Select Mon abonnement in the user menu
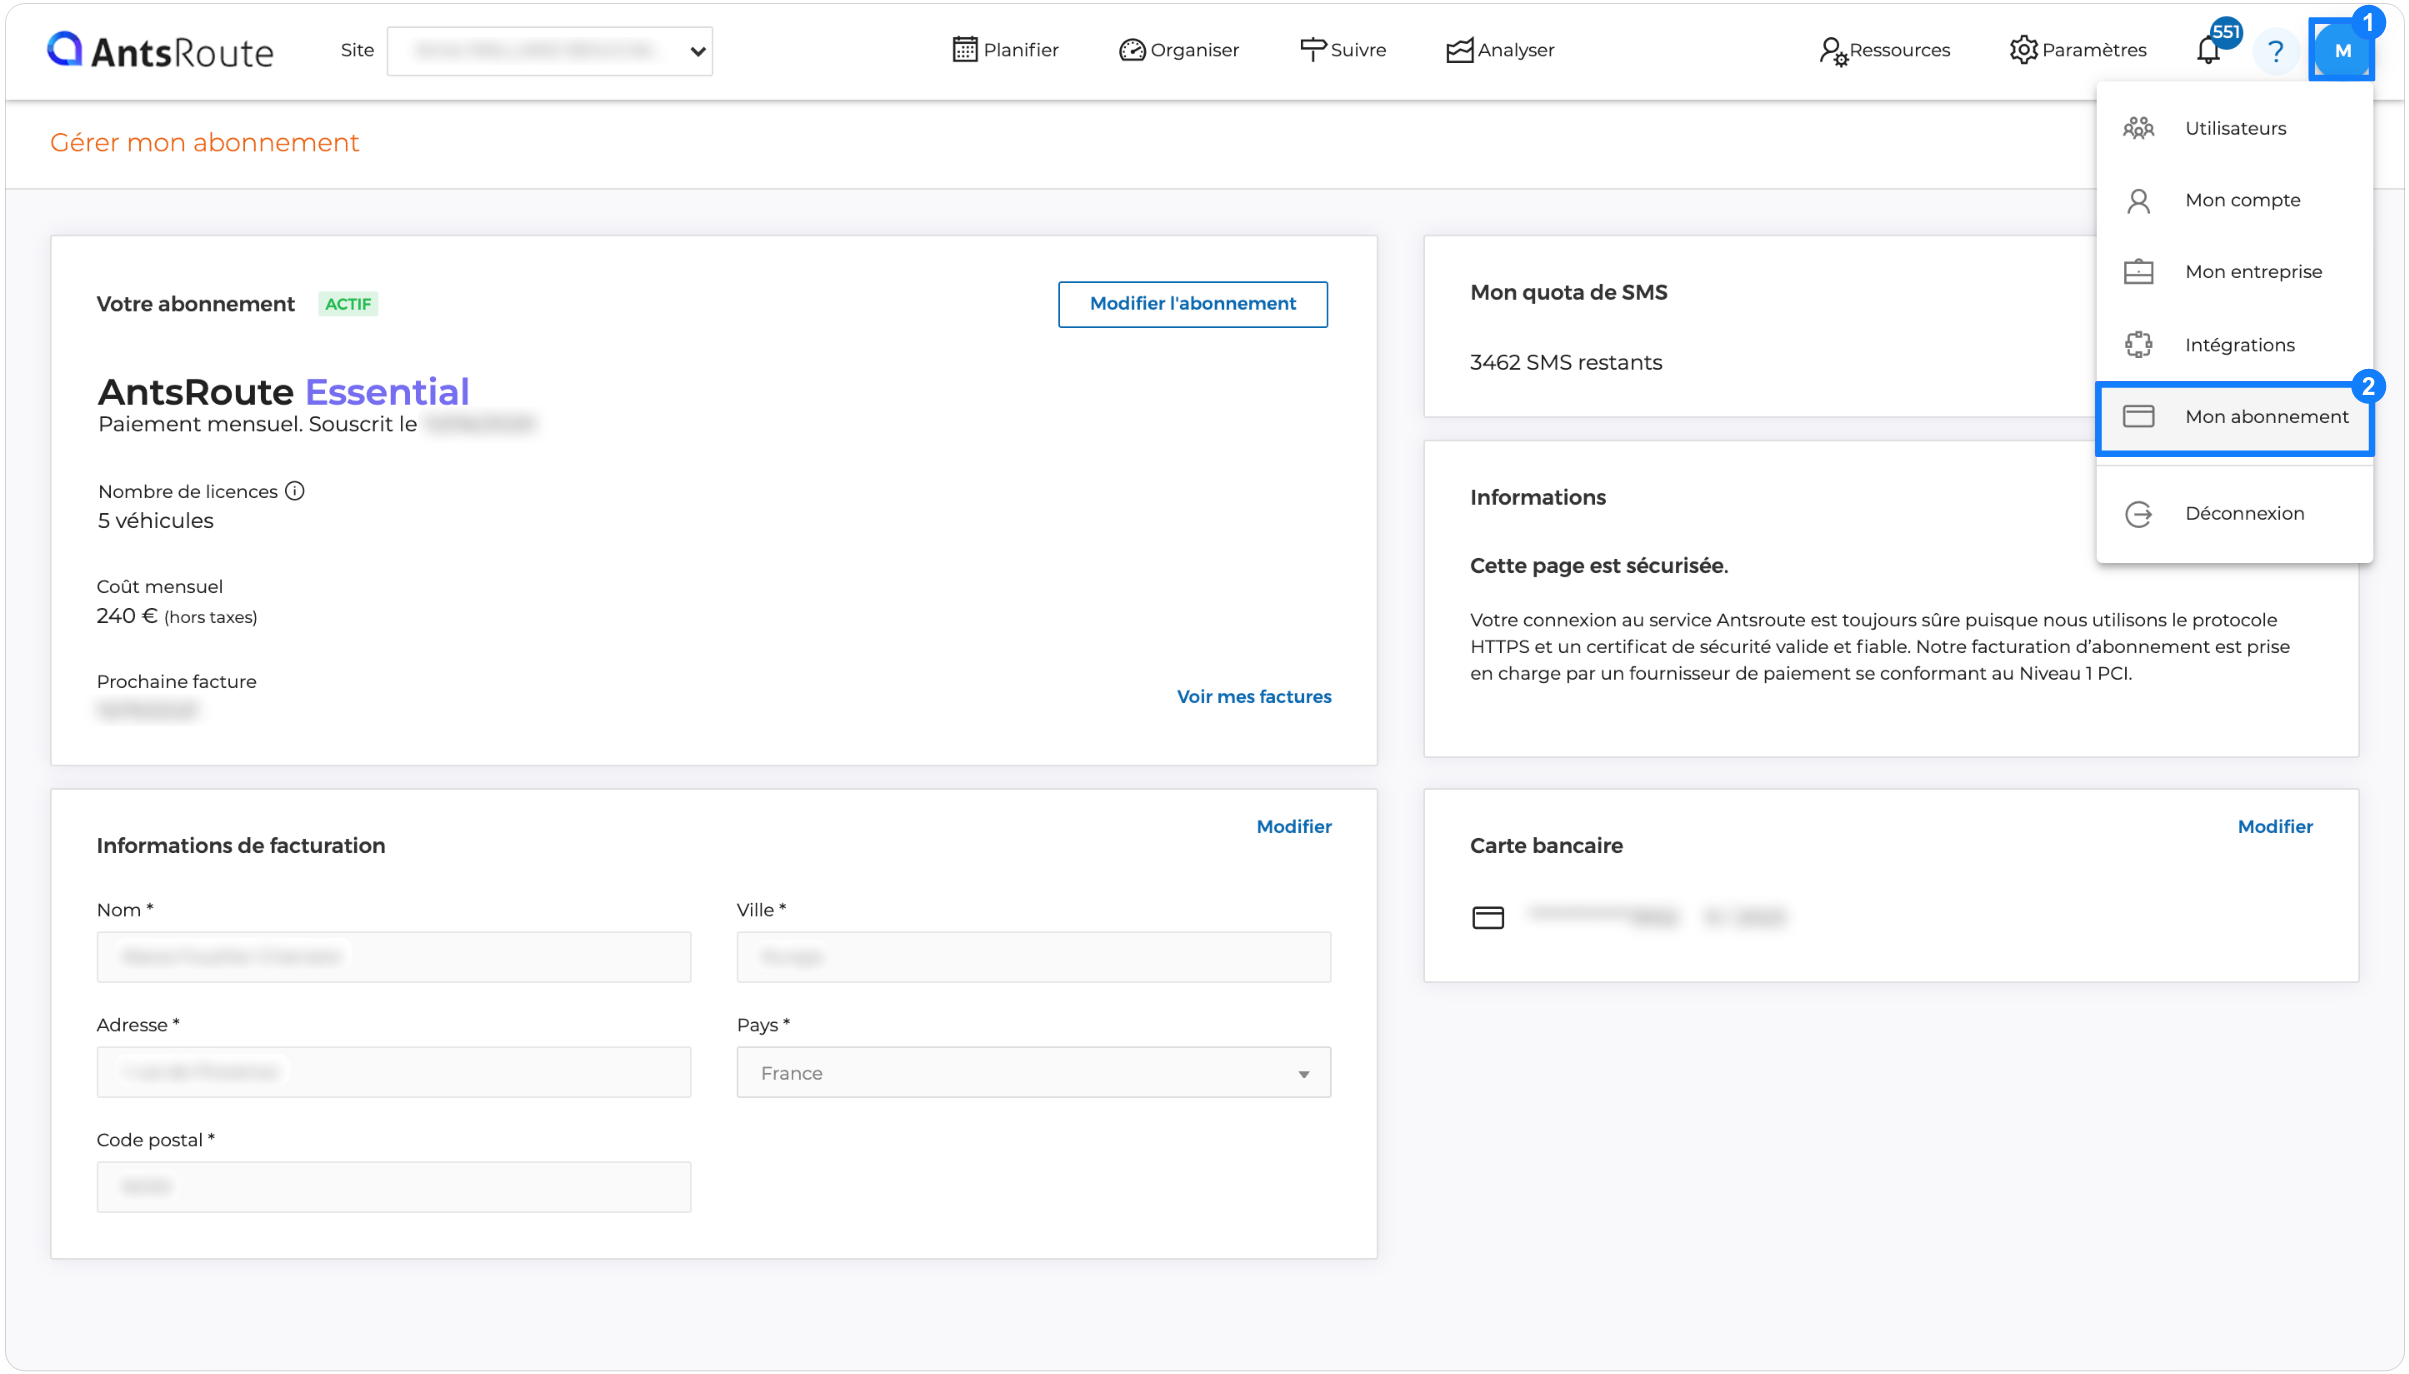2409x1374 pixels. pos(2234,417)
